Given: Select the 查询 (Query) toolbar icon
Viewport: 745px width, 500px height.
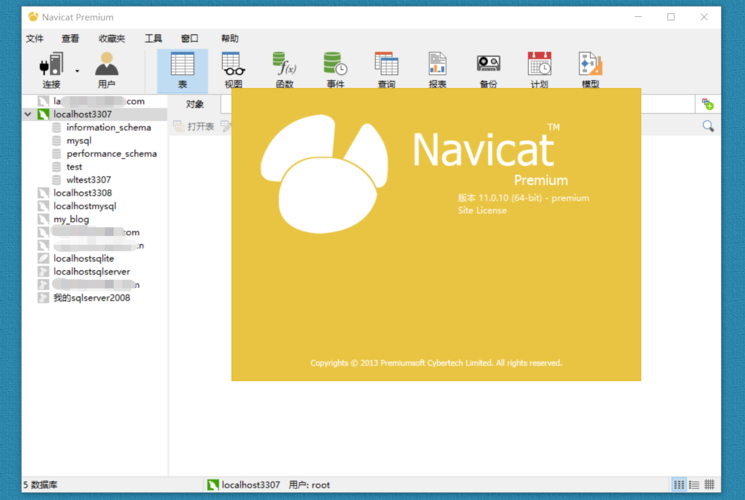Looking at the screenshot, I should tap(386, 70).
